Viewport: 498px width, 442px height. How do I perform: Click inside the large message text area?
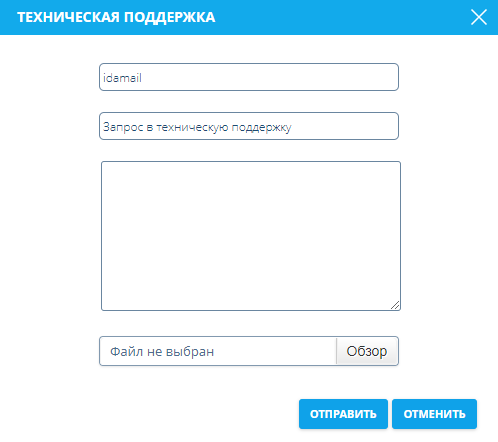coord(251,236)
